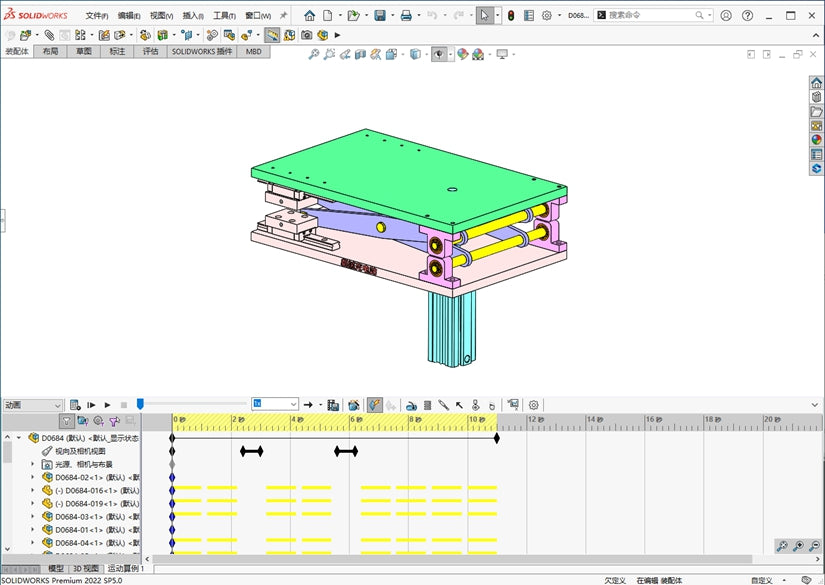Image resolution: width=825 pixels, height=585 pixels.
Task: Open the 视图 (View) menu
Action: pos(162,16)
